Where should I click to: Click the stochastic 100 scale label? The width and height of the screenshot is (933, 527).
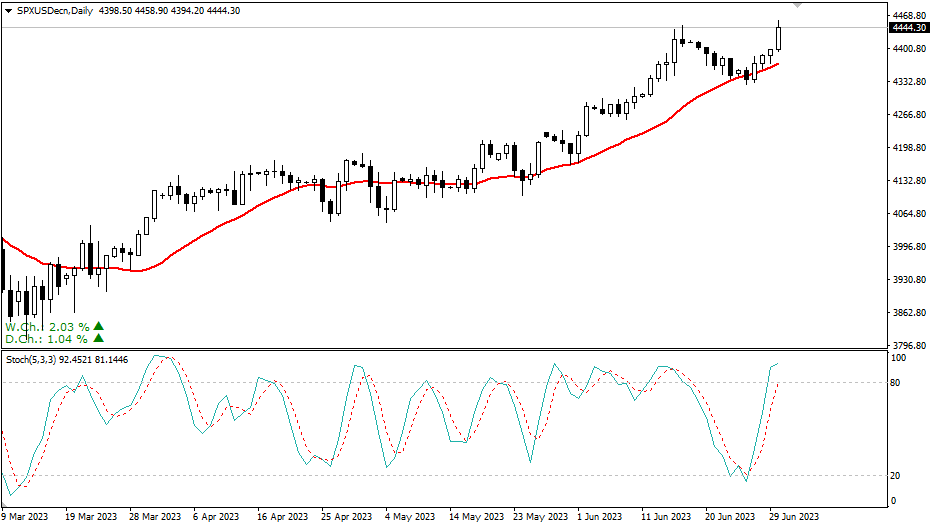[x=900, y=358]
